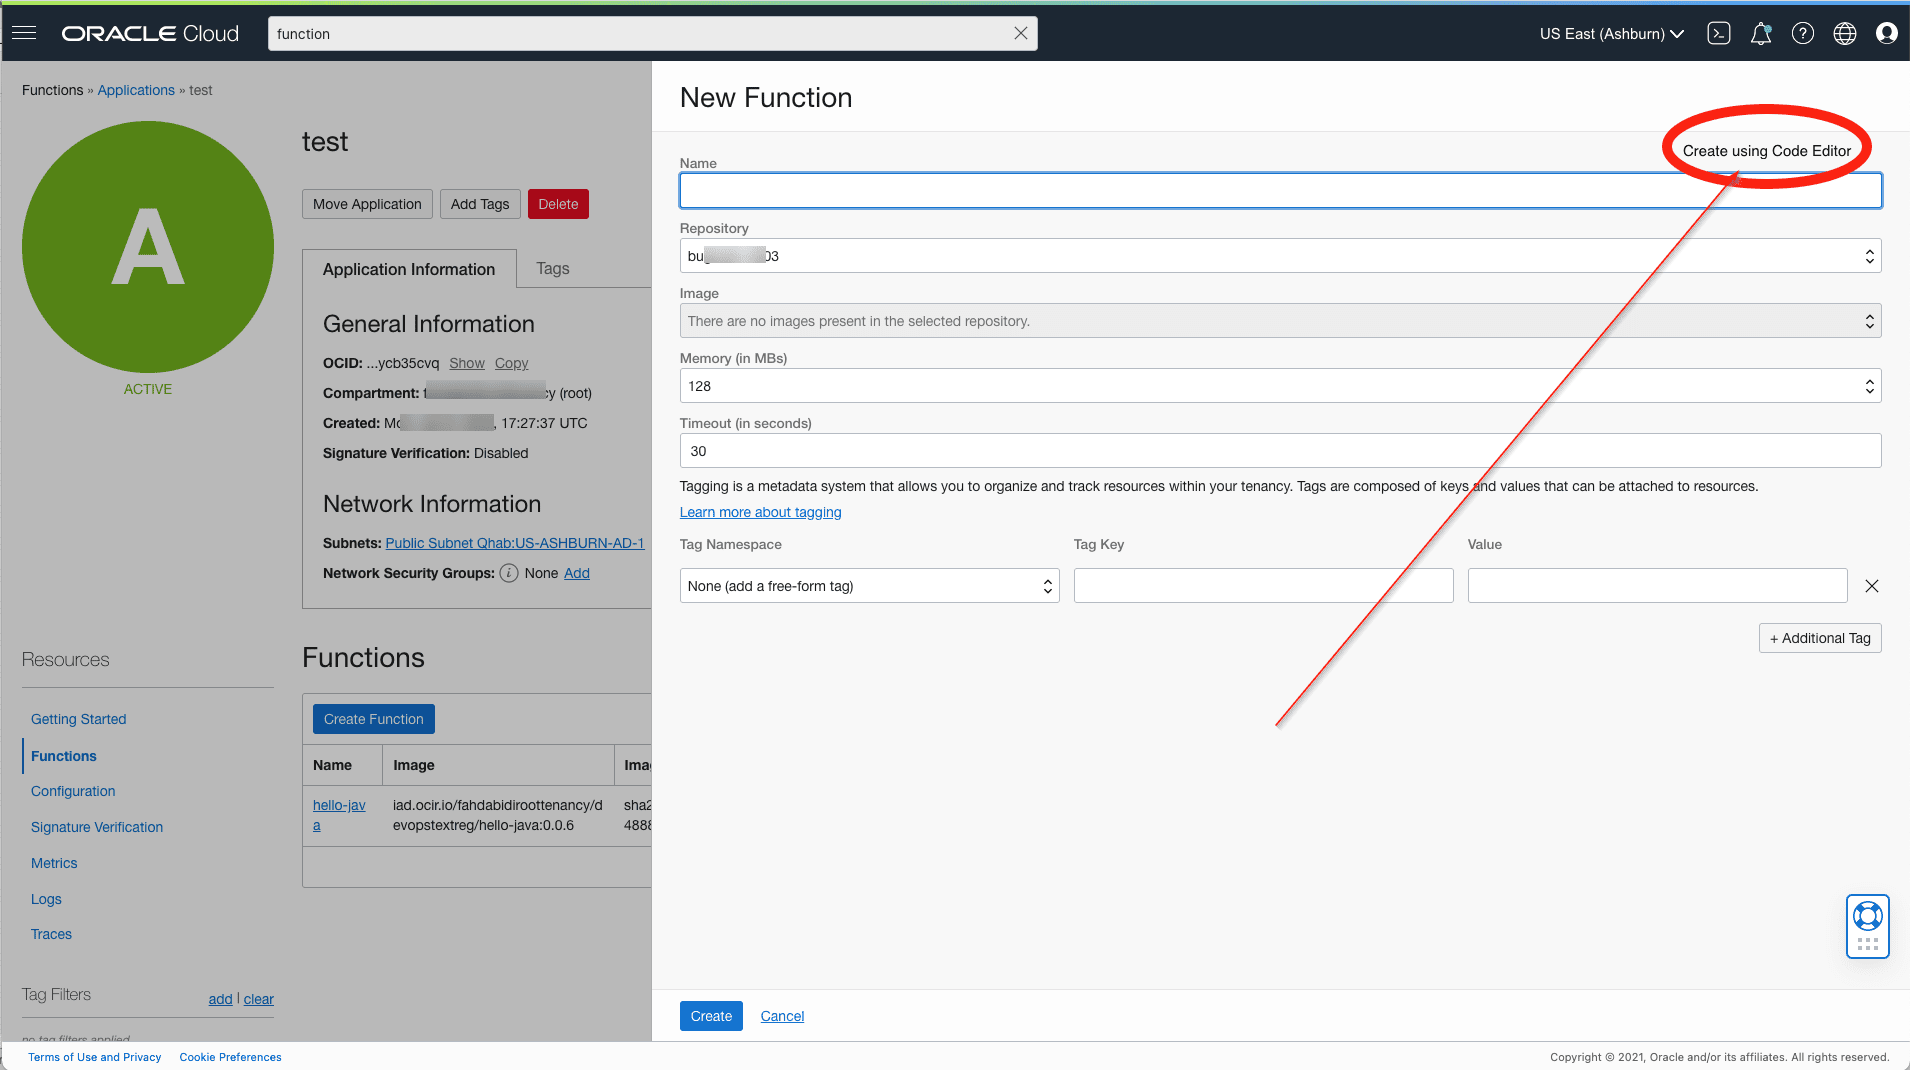Screen dimensions: 1910x1070
Task: Open the Image dropdown
Action: [1280, 321]
